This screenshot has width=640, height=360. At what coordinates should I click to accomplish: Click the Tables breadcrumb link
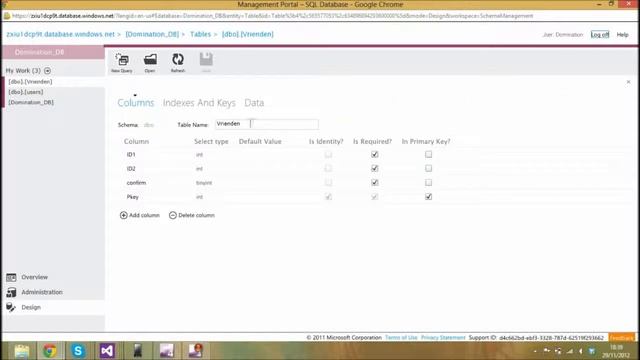click(200, 34)
